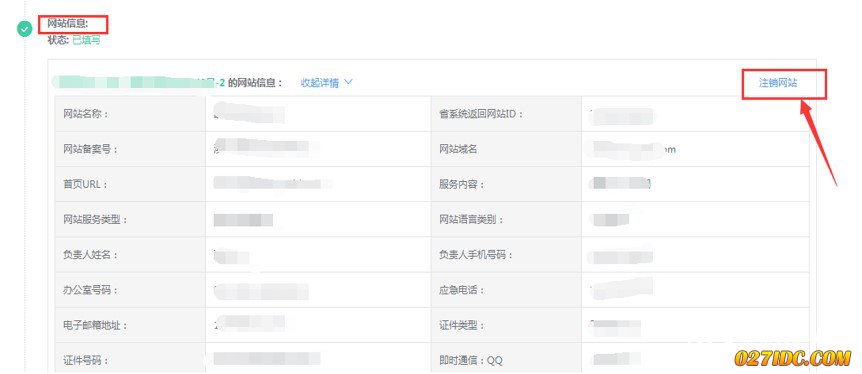Select the 网站域名 value cell
The width and height of the screenshot is (862, 374).
pyautogui.click(x=695, y=149)
